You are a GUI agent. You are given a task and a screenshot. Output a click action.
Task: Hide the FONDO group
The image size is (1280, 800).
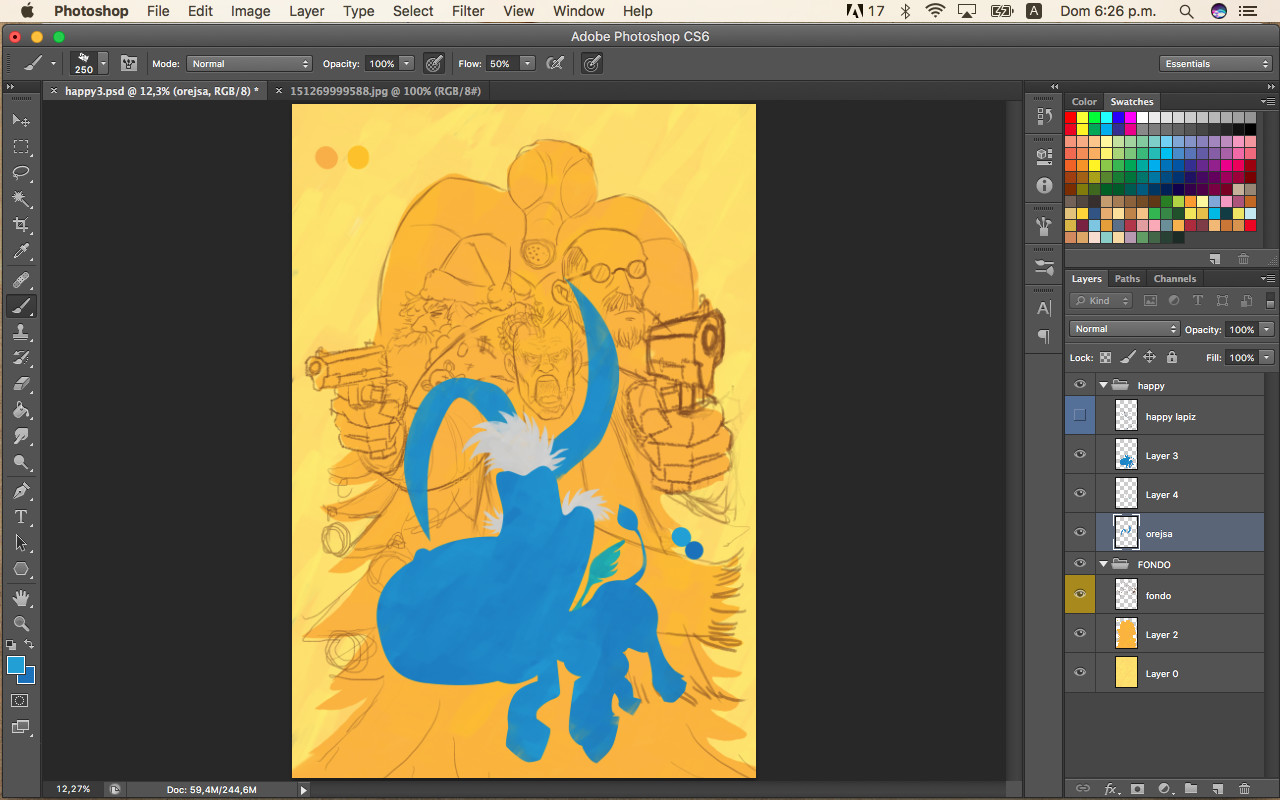1080,564
